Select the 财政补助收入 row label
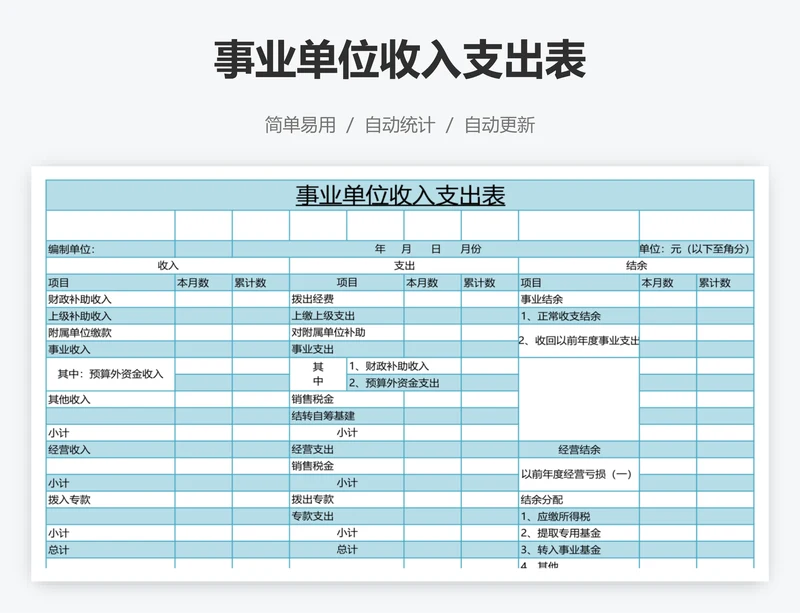The width and height of the screenshot is (800, 613). tap(111, 299)
